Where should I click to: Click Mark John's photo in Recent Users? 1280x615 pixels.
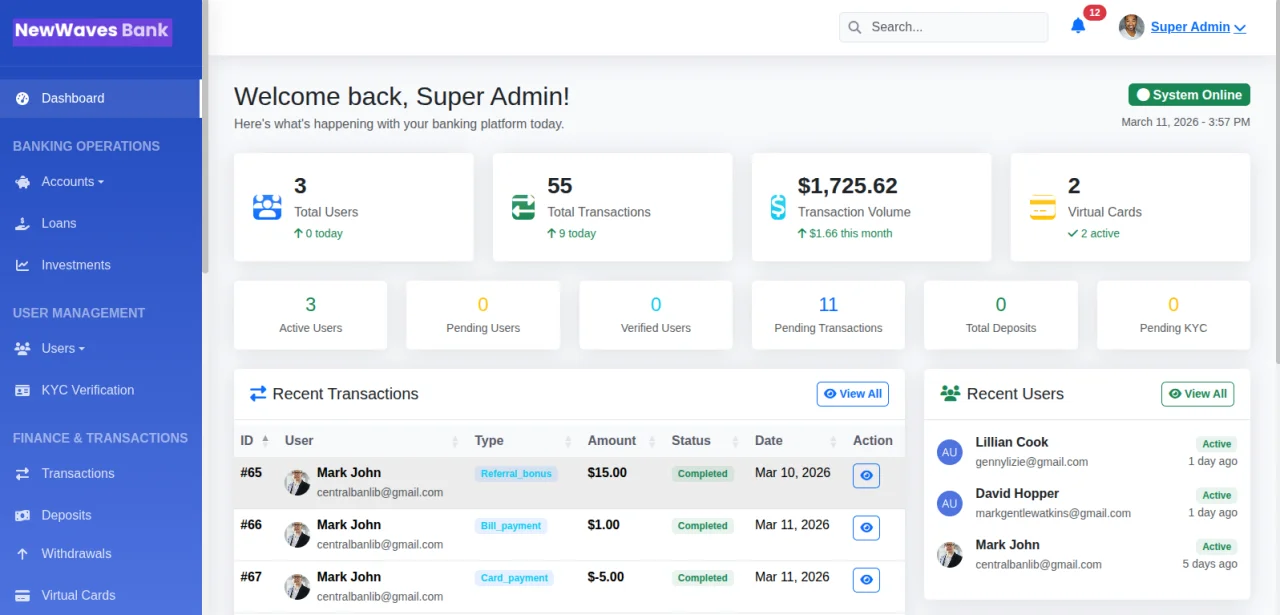click(950, 555)
